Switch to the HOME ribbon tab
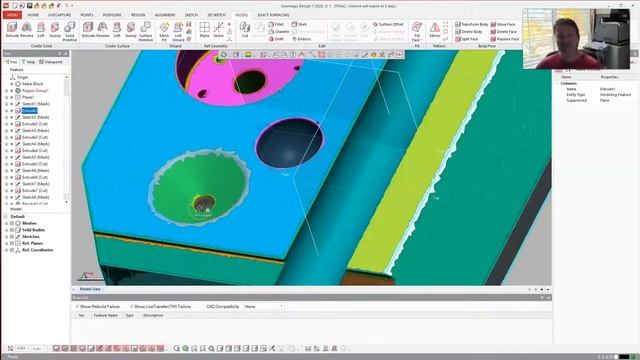Viewport: 640px width, 360px height. [33, 15]
